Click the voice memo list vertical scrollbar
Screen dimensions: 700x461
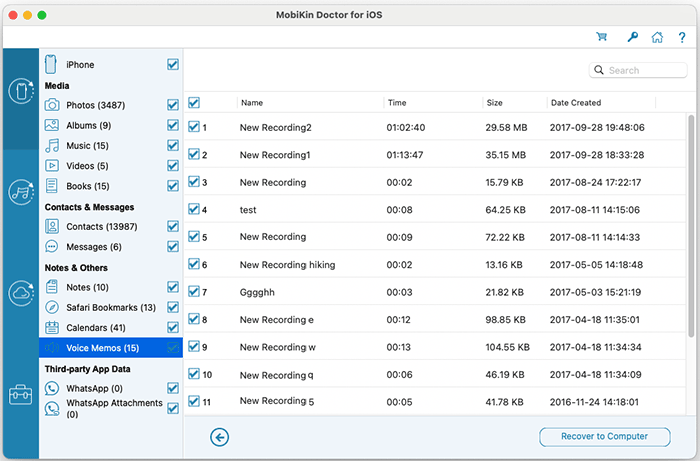coord(691,225)
